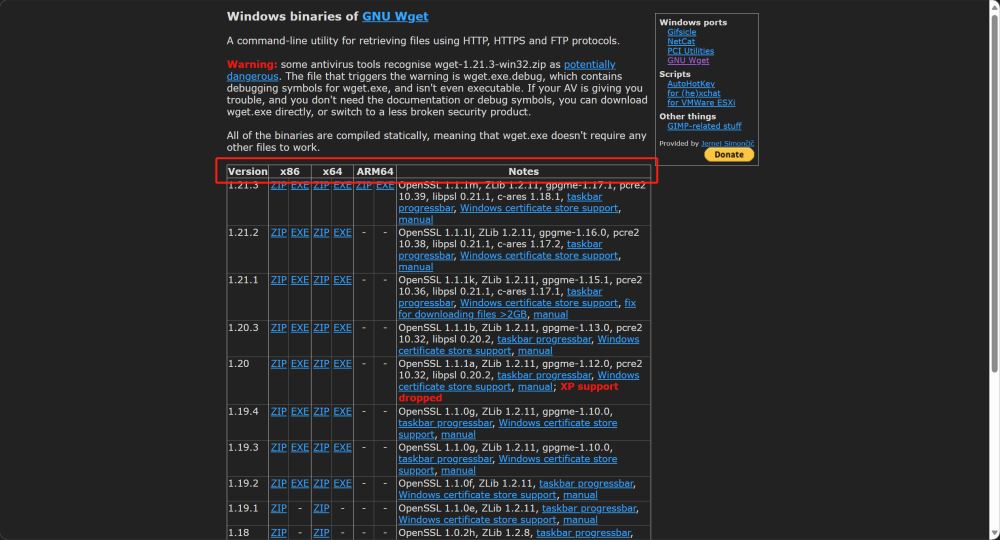Open the NetCat port page
Screen dimensions: 1000x540
[681, 42]
